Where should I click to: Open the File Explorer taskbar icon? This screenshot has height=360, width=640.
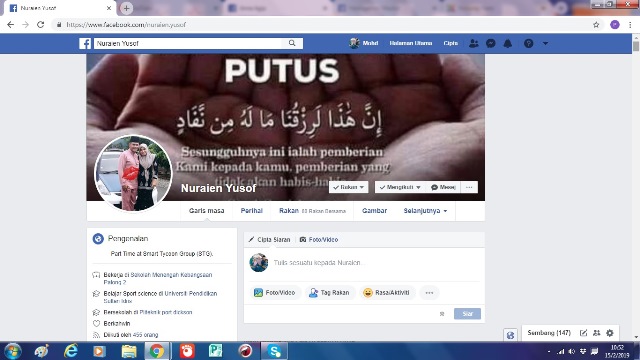(129, 351)
